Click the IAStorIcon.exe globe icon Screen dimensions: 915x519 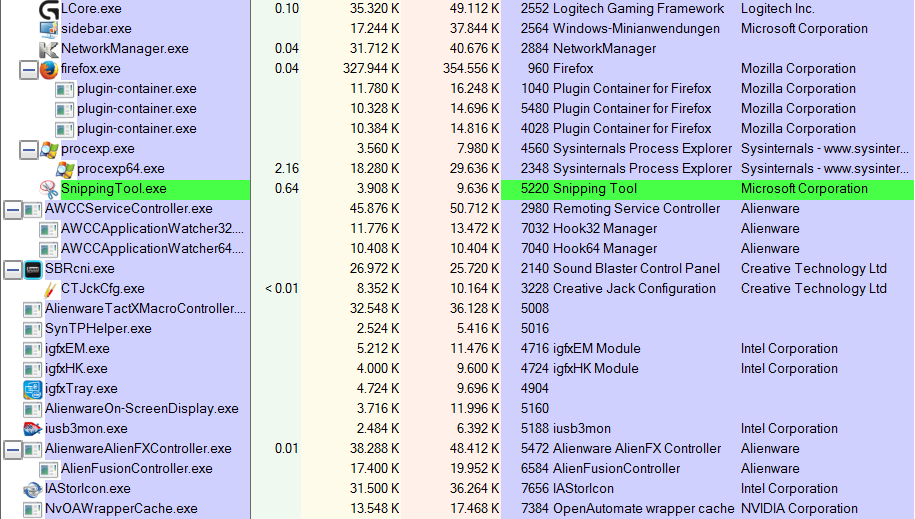pos(32,489)
